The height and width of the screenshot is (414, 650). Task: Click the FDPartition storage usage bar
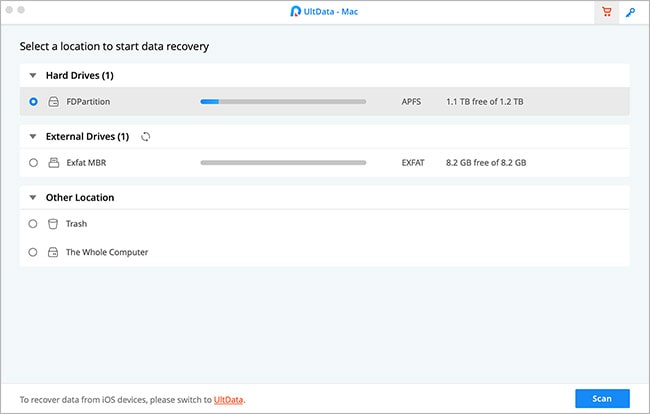tap(283, 101)
